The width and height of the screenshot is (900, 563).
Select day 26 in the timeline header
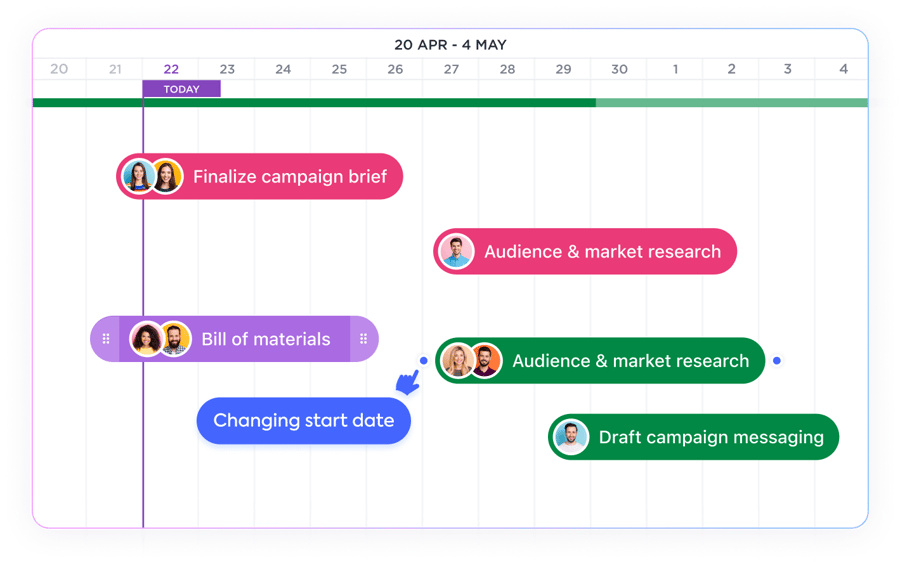click(x=395, y=69)
